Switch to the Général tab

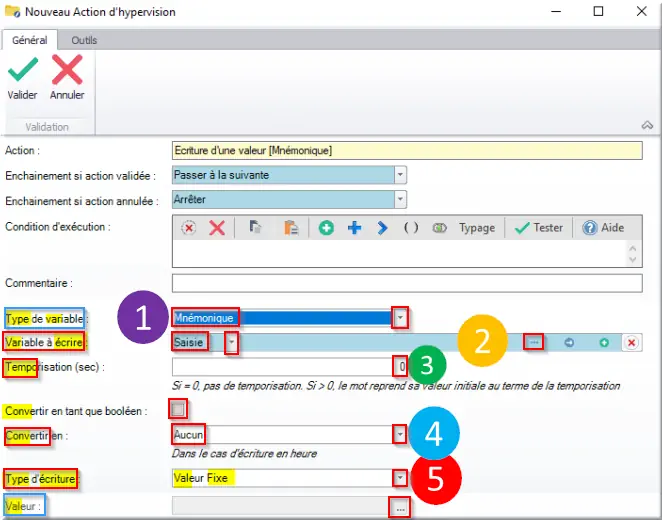tap(30, 40)
